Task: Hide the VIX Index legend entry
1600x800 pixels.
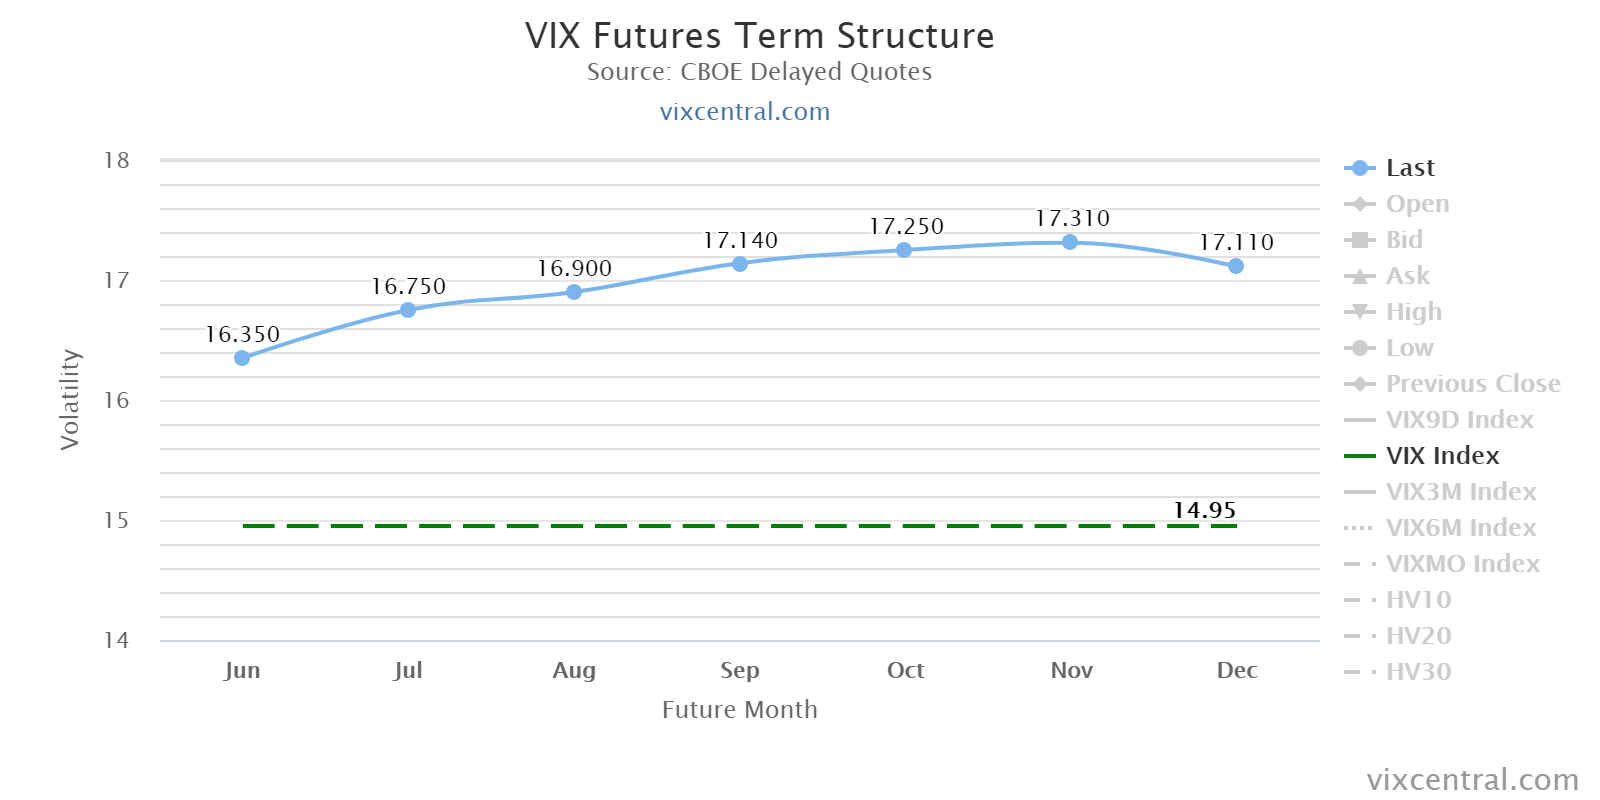Action: point(1442,456)
